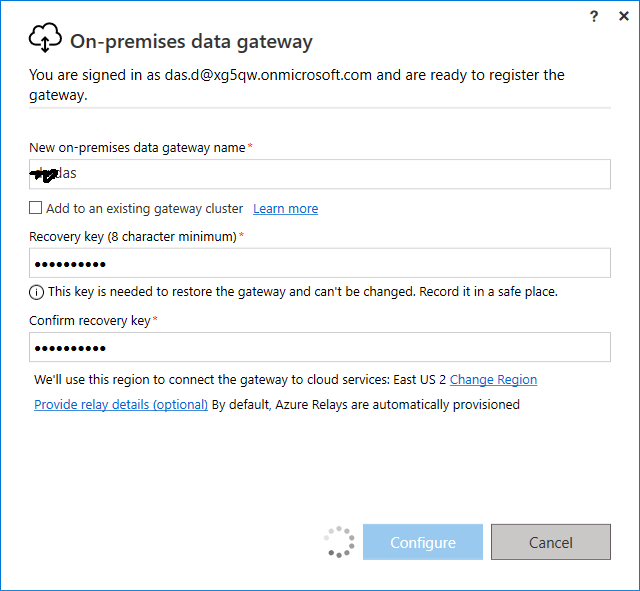The width and height of the screenshot is (640, 591).
Task: Click the red asterisk after gateway name label
Action: tap(250, 146)
